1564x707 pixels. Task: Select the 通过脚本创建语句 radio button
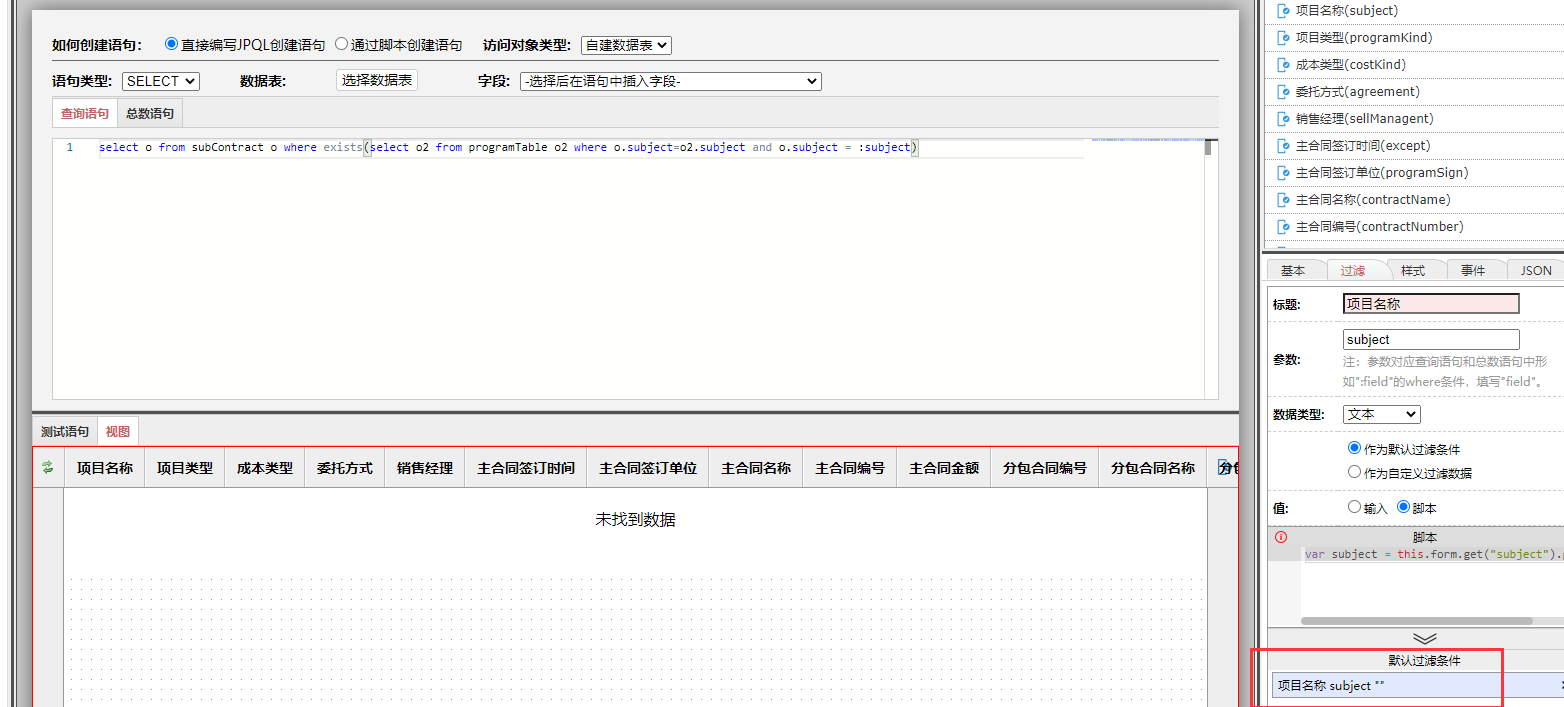pos(342,44)
